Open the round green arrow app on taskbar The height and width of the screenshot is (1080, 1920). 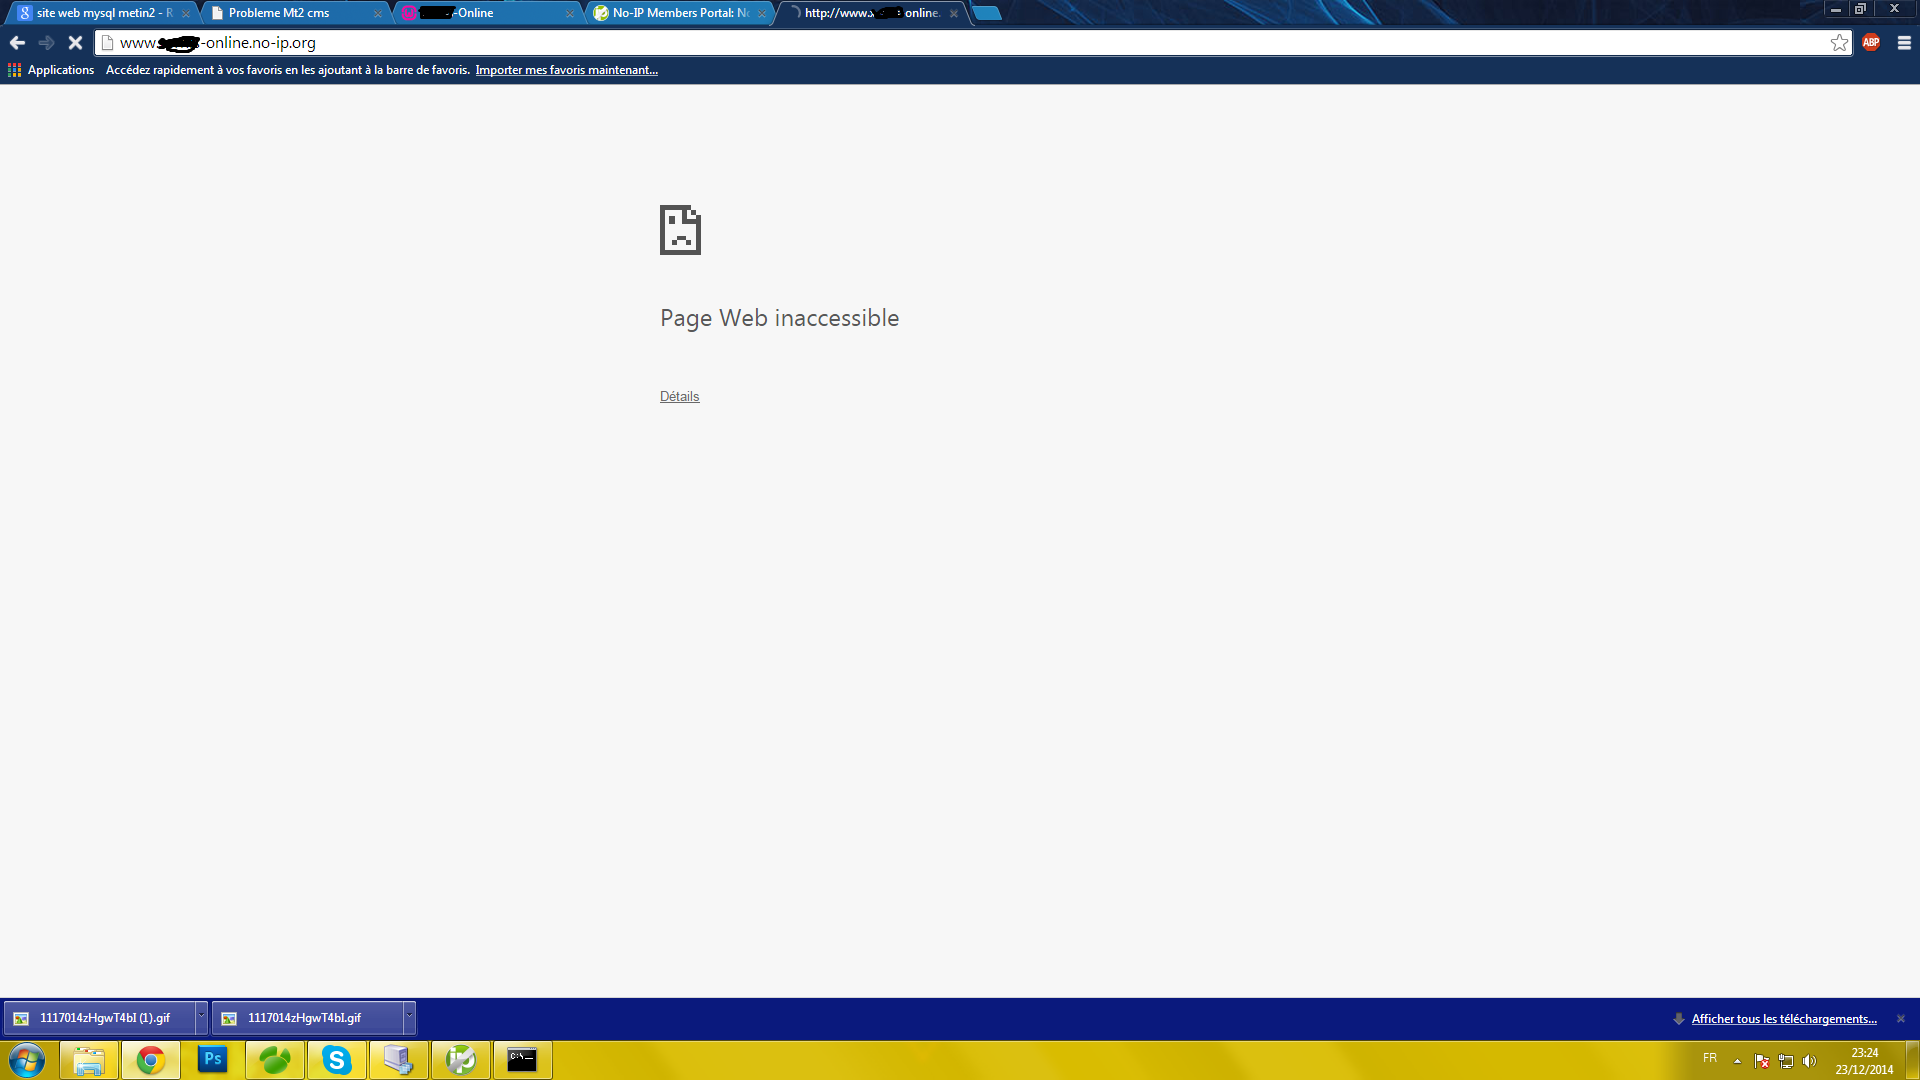[461, 1060]
